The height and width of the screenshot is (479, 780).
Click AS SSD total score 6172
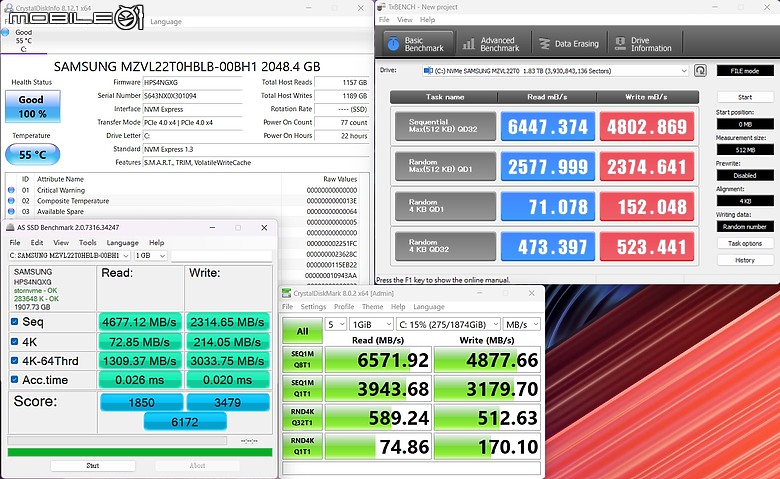pos(185,422)
